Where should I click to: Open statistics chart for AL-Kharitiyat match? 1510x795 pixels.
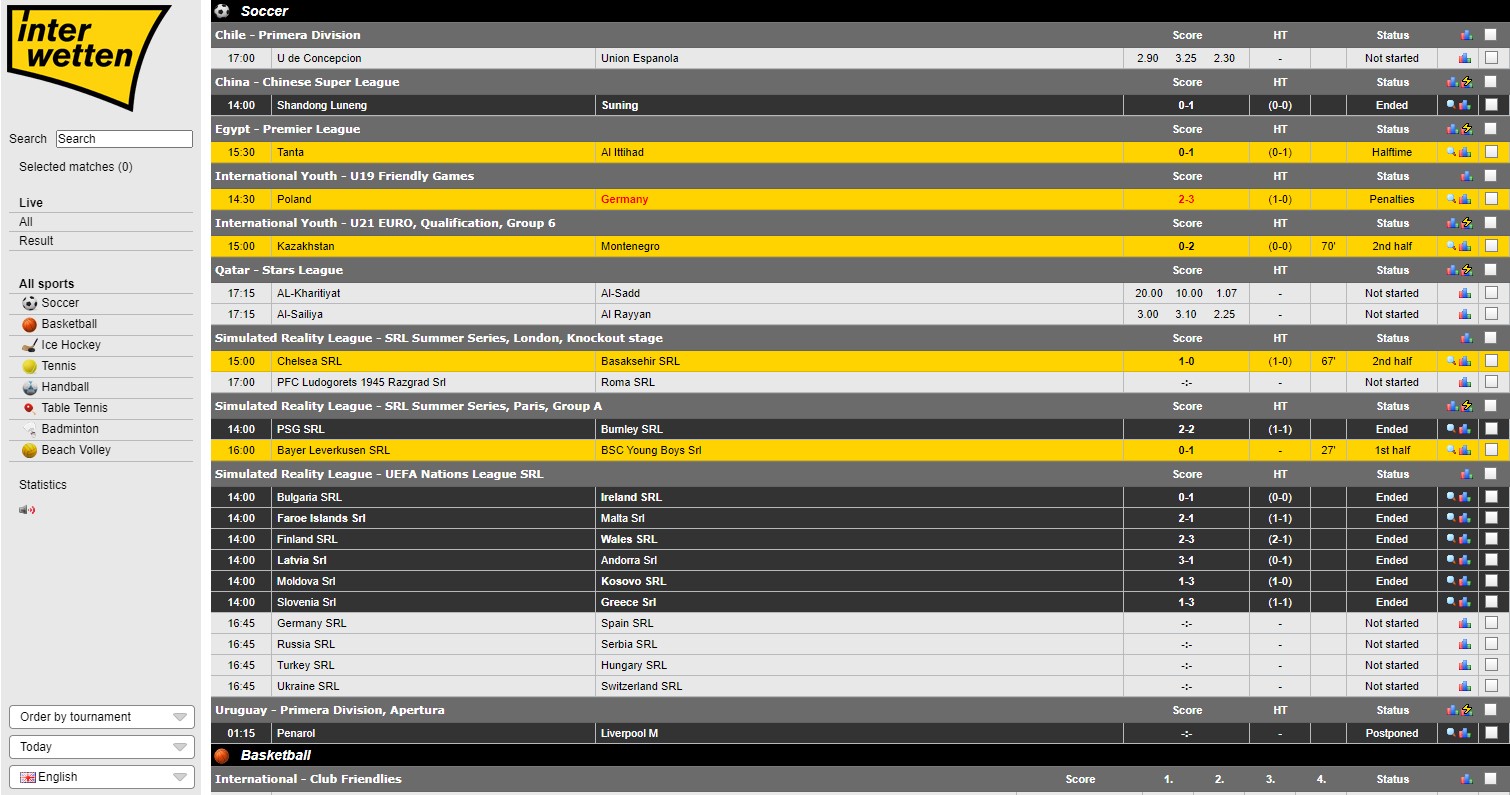(1465, 293)
